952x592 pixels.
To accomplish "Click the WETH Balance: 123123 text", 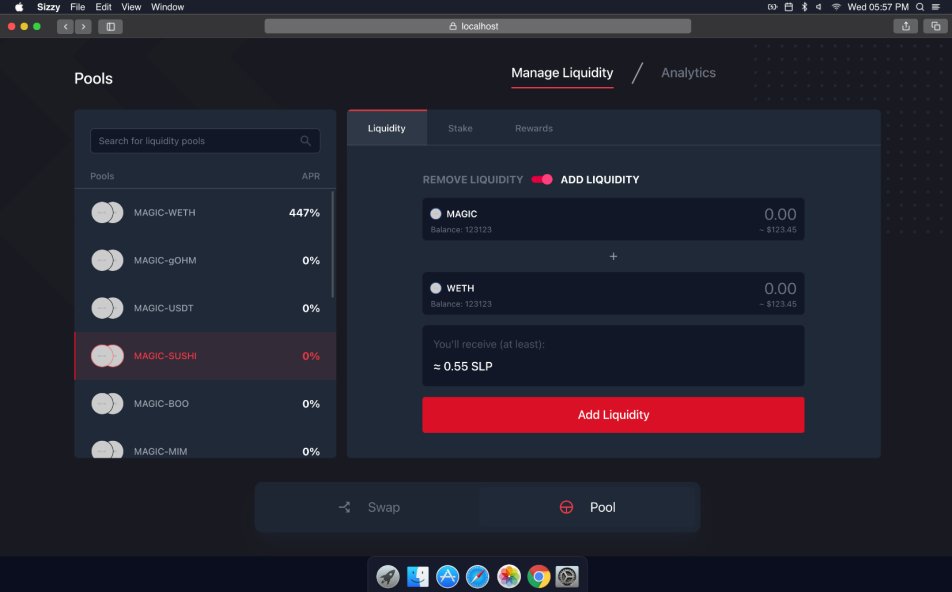I will pos(461,304).
